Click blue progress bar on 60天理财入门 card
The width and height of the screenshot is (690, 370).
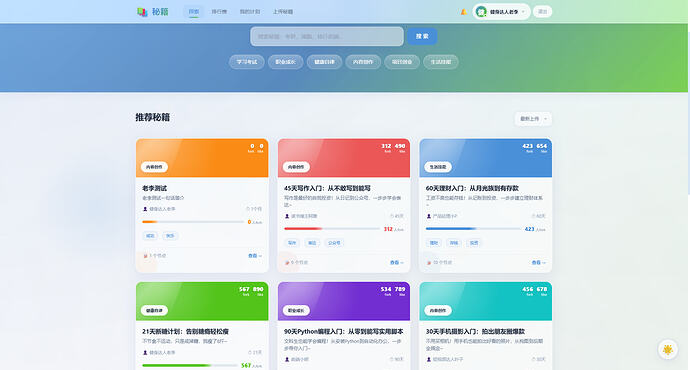pyautogui.click(x=473, y=229)
